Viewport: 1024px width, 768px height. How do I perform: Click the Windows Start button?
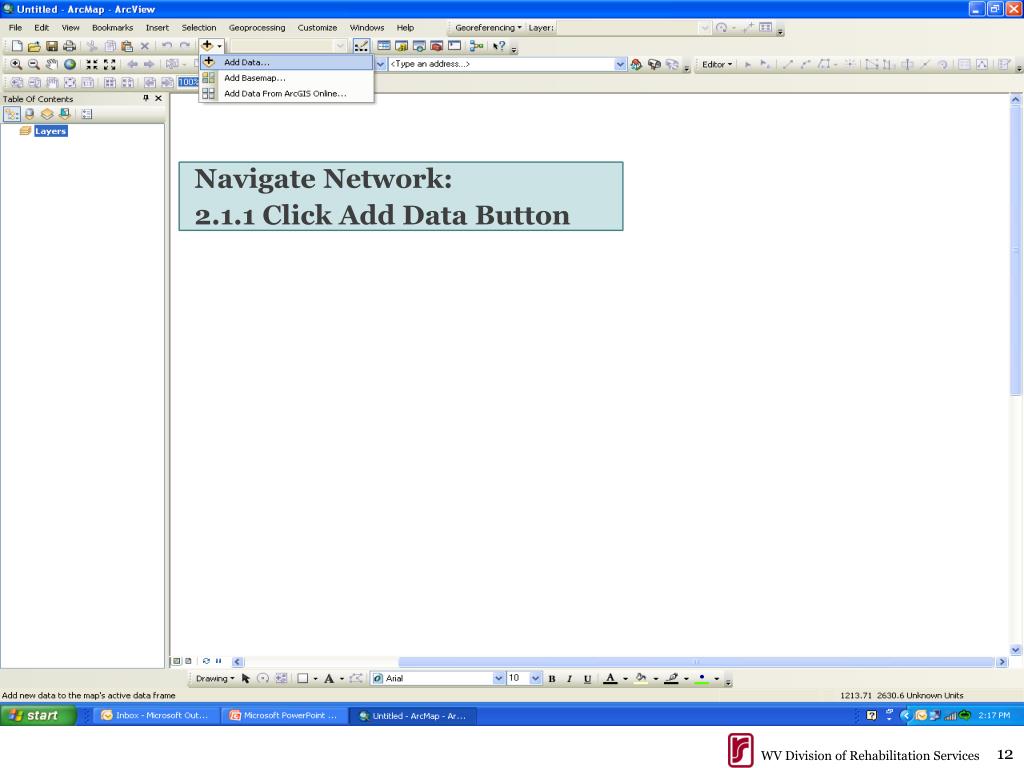pyautogui.click(x=39, y=715)
